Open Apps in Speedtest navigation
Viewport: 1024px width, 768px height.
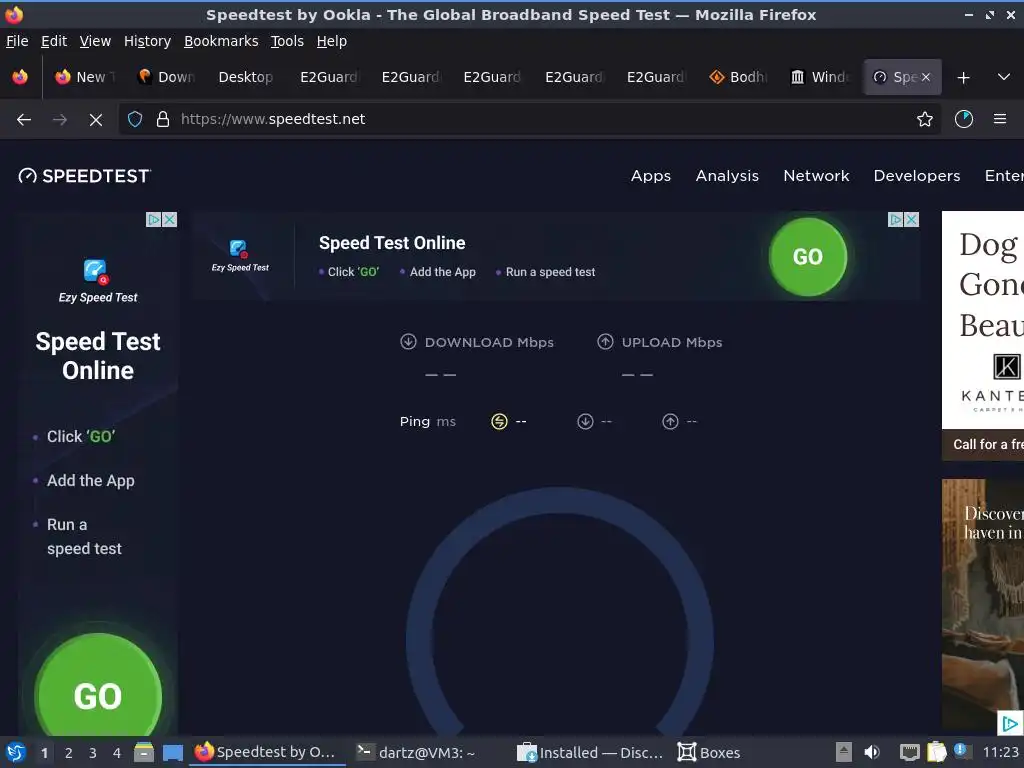650,176
